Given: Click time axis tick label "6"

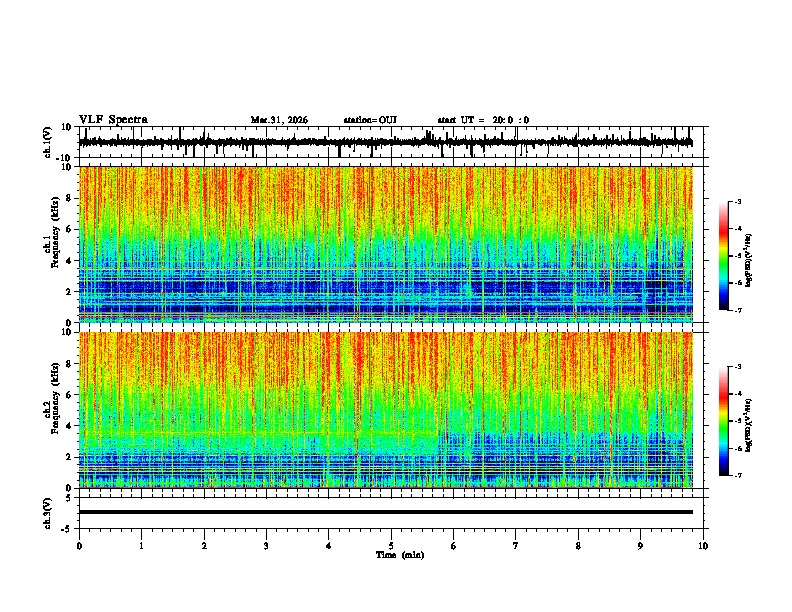Looking at the screenshot, I should [454, 546].
